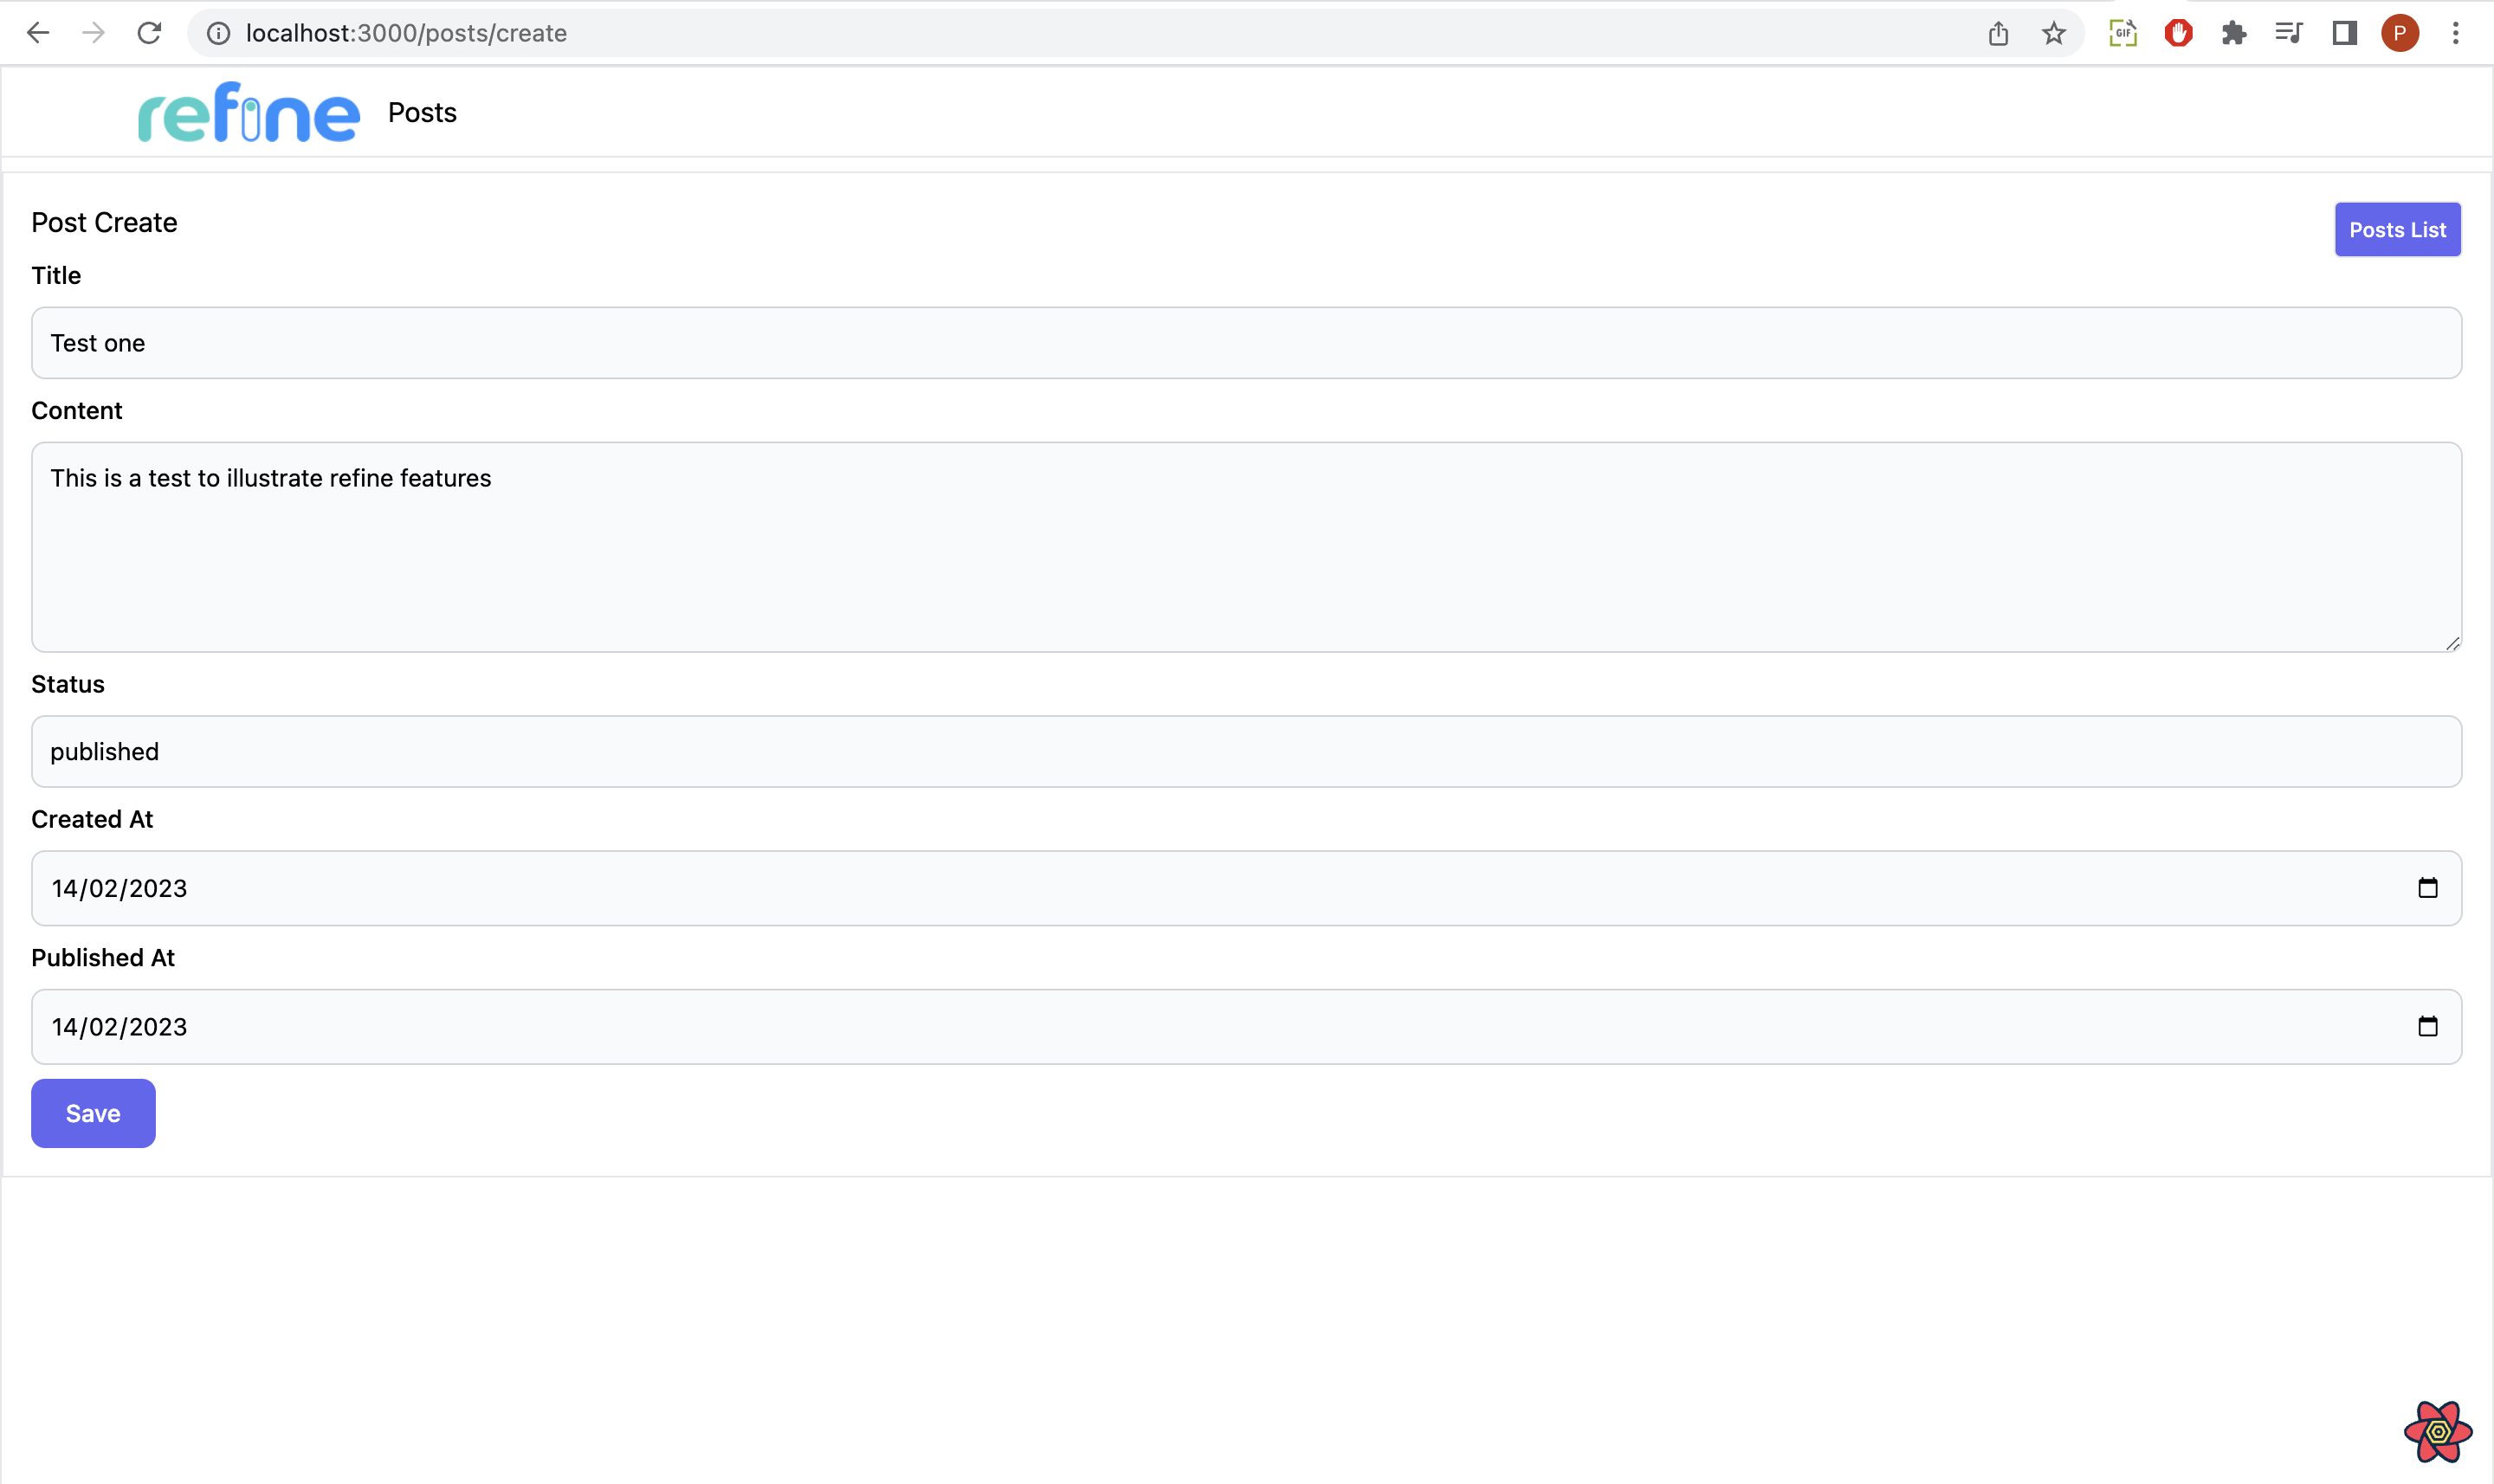Click the share icon in address bar
Image resolution: width=2494 pixels, height=1484 pixels.
point(1998,33)
